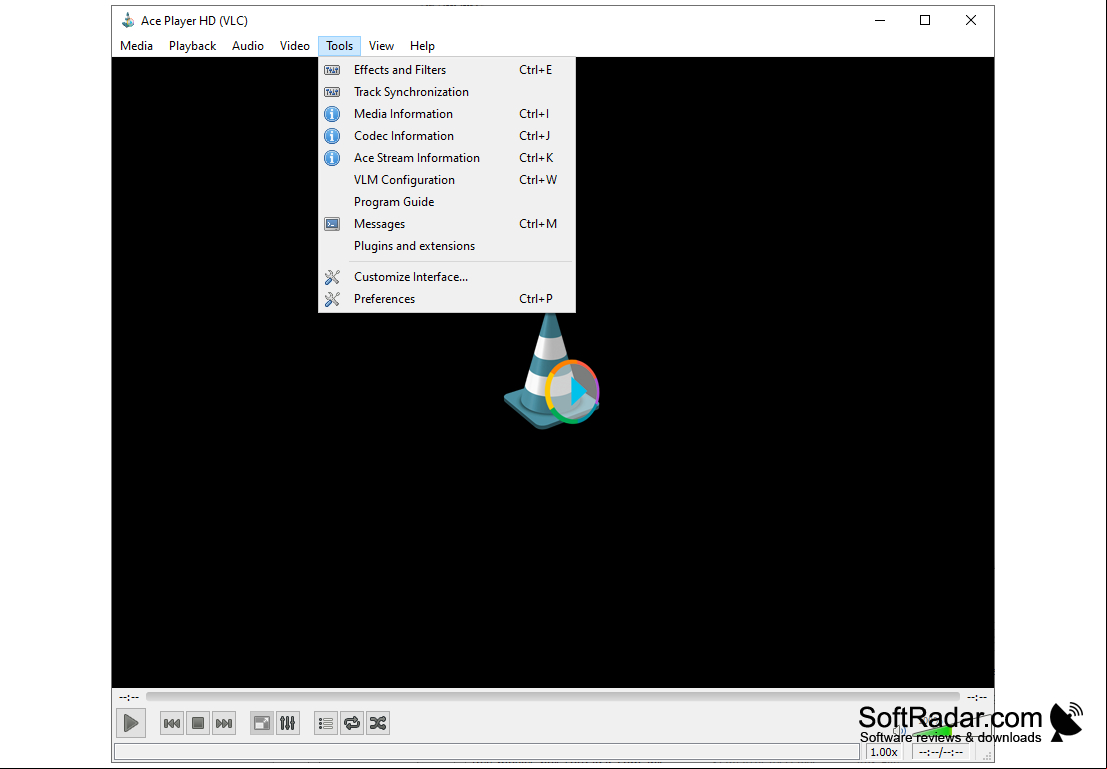Minimize the Ace Player window
Viewport: 1107px width, 769px height.
[880, 20]
